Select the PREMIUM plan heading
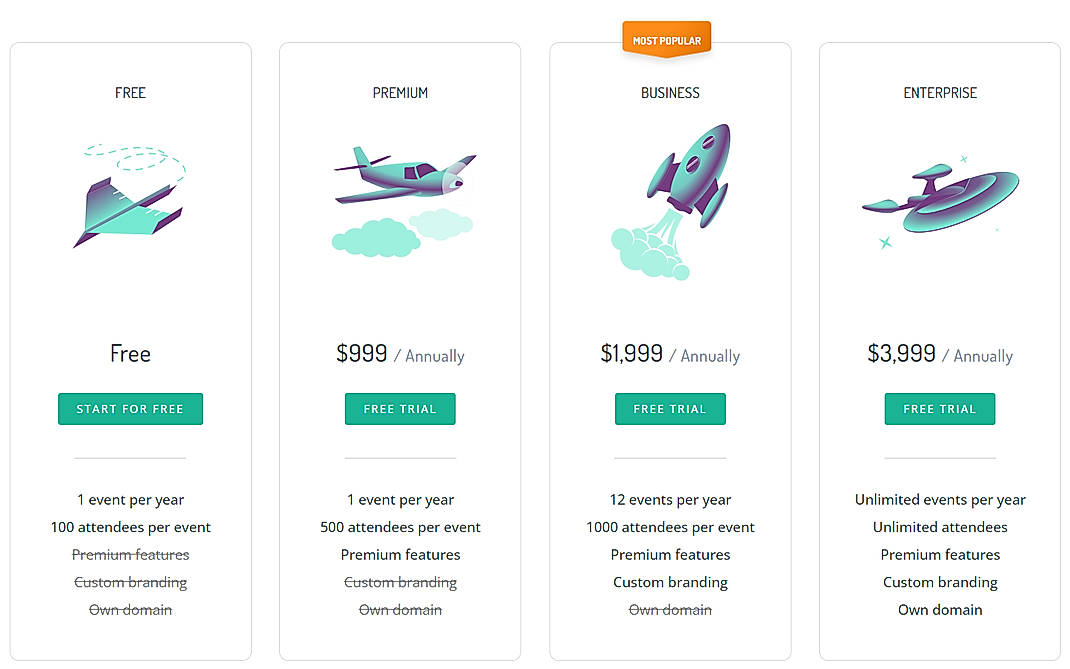 pos(400,92)
